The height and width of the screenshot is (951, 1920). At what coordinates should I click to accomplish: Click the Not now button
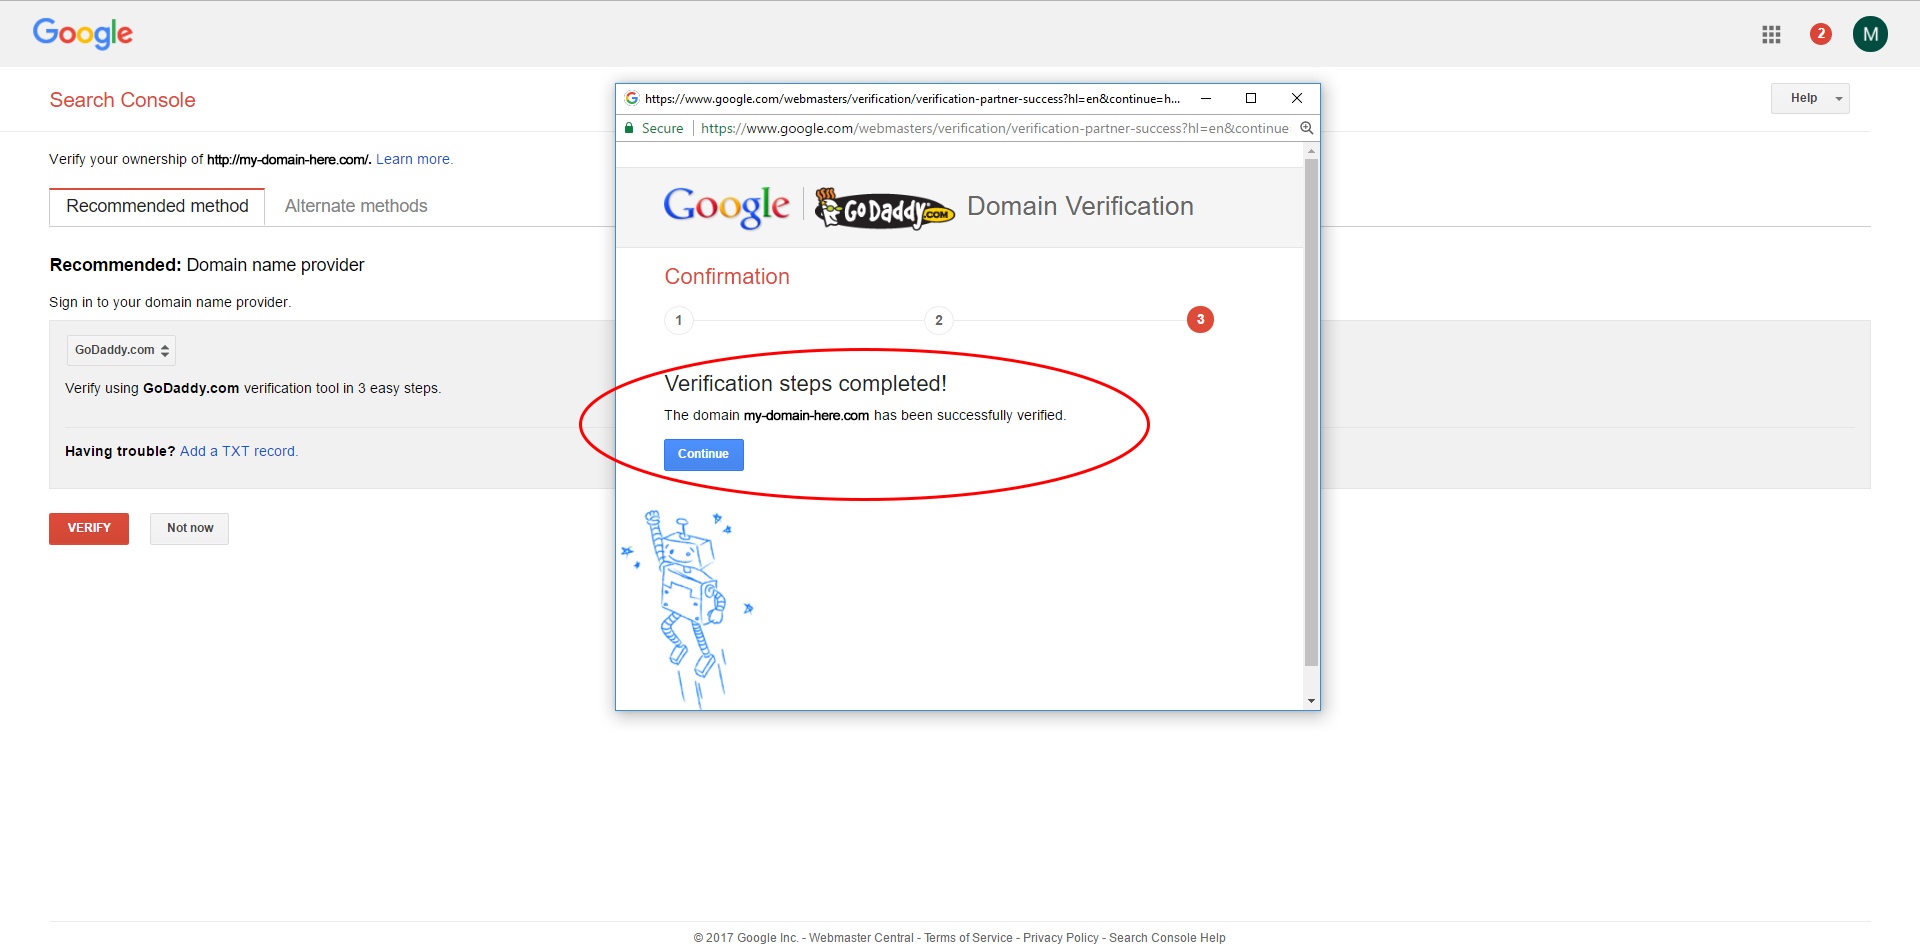(190, 528)
